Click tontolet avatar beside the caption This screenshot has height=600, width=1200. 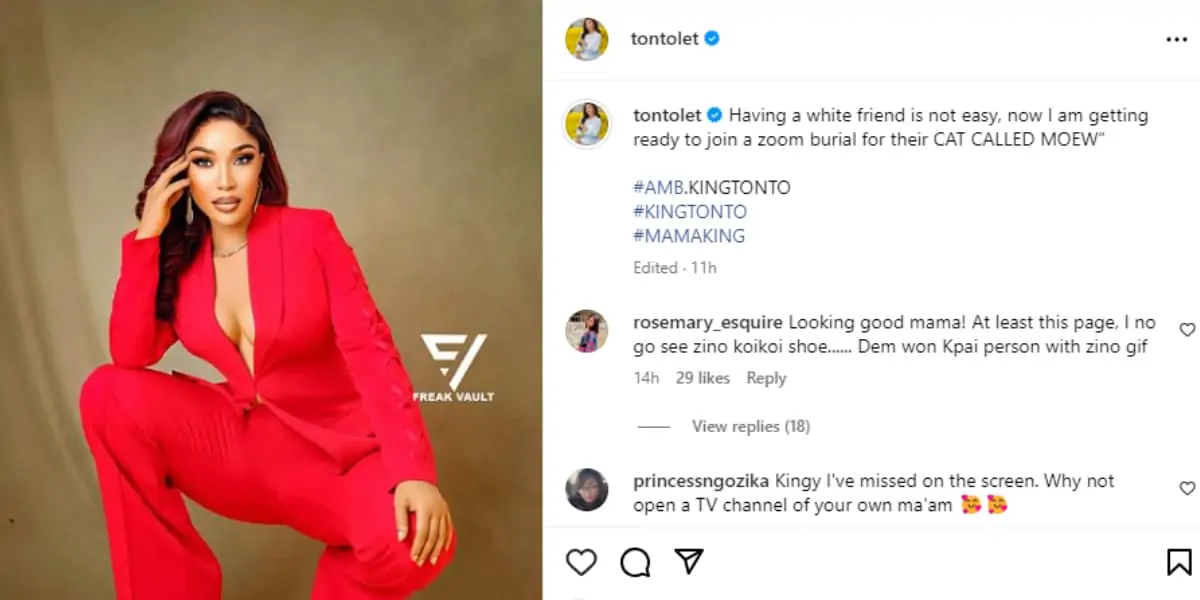[x=586, y=124]
